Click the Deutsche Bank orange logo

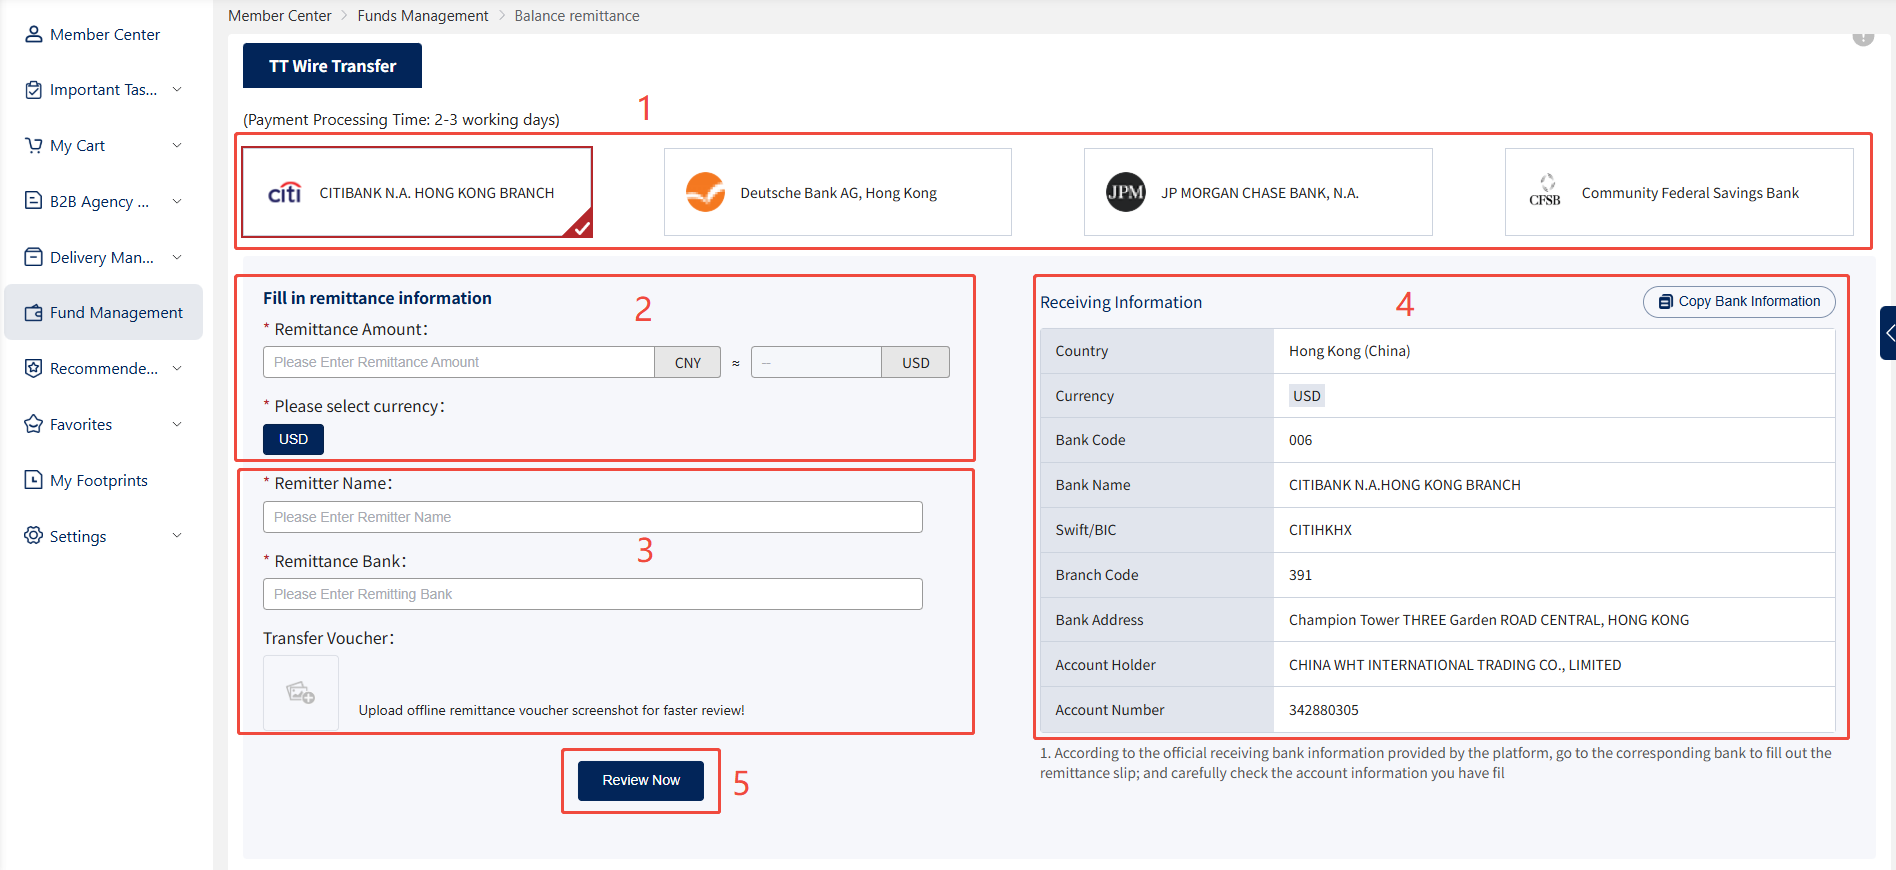click(705, 192)
